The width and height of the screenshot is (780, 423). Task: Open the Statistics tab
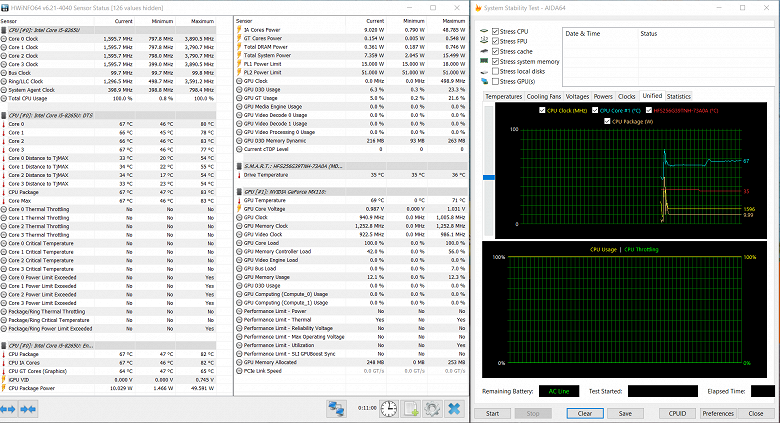tap(679, 97)
